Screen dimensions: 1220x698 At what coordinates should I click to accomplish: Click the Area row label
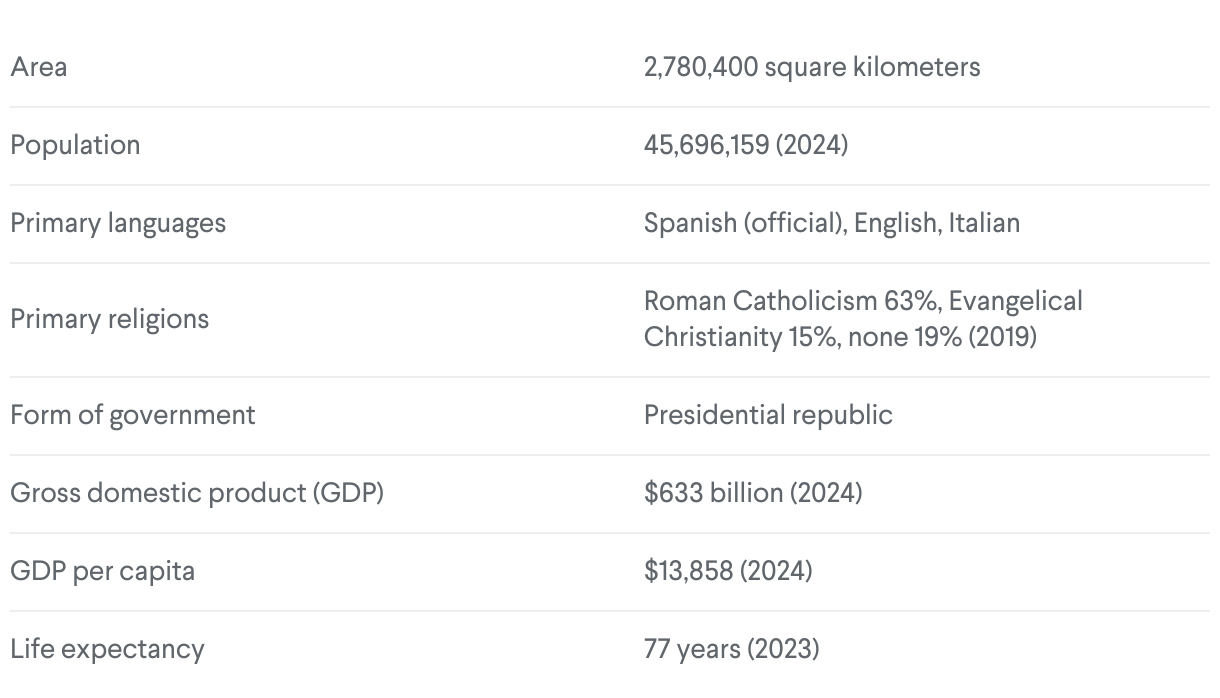39,67
